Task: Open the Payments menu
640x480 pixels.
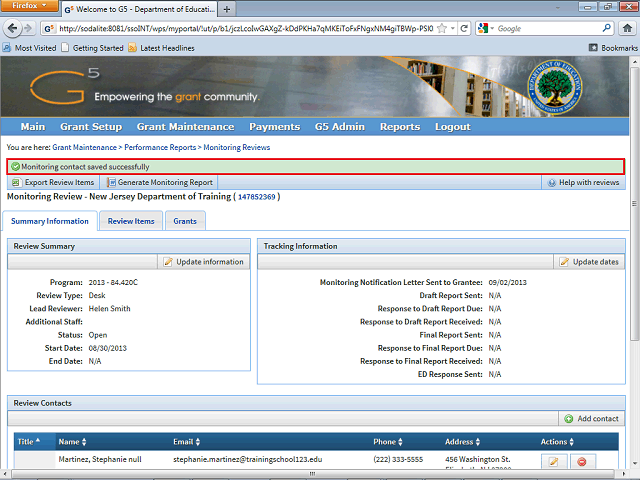Action: click(275, 127)
